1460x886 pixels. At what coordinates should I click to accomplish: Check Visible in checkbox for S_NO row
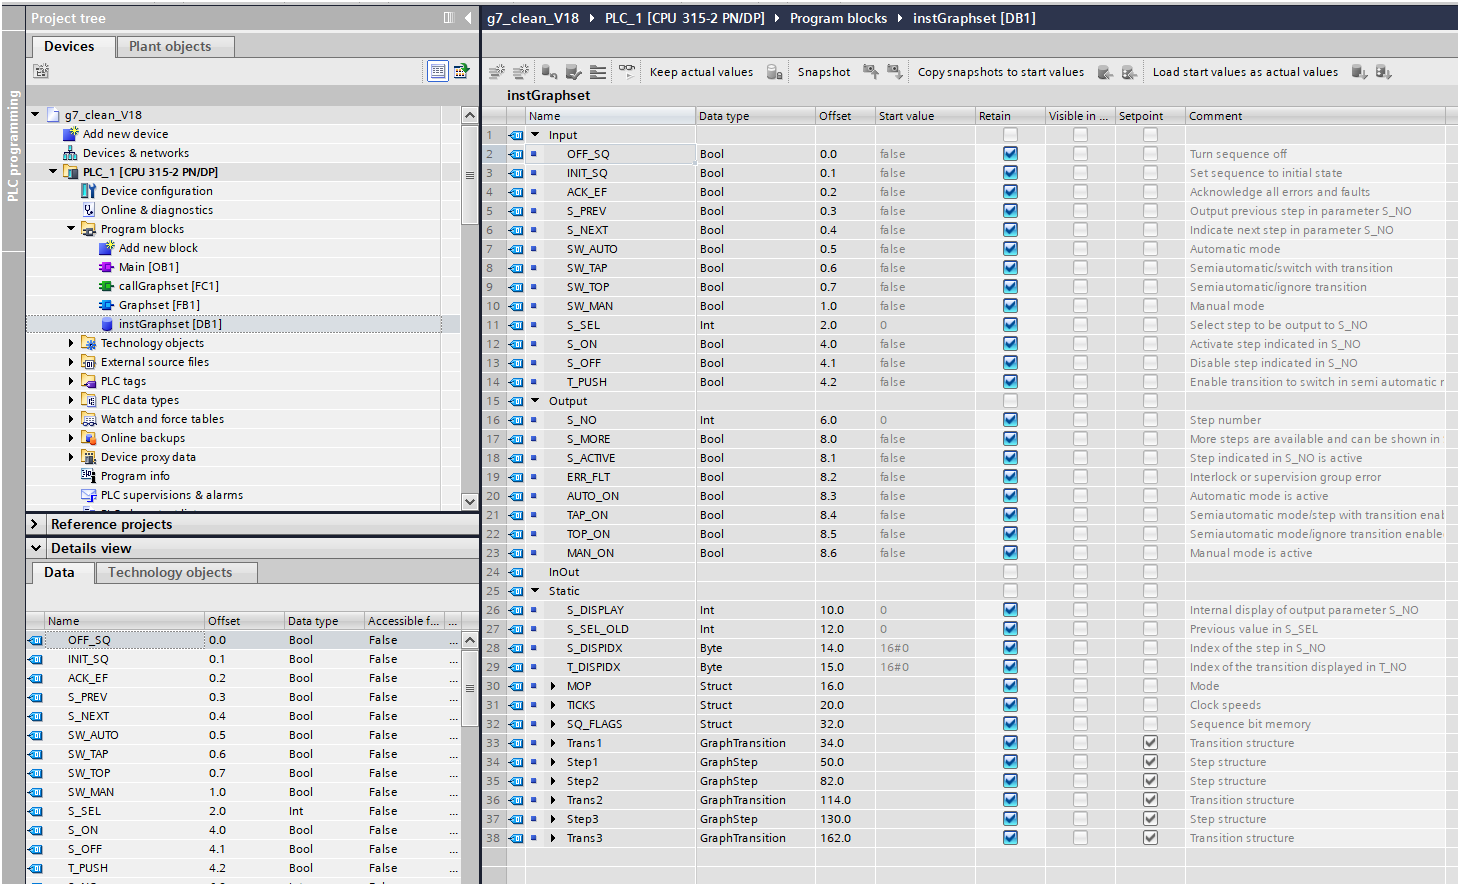[x=1080, y=420]
